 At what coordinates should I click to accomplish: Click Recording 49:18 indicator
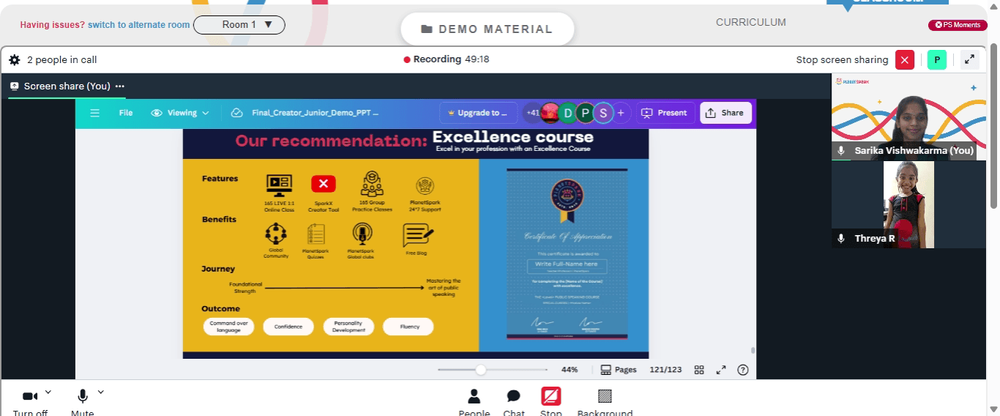tap(446, 59)
